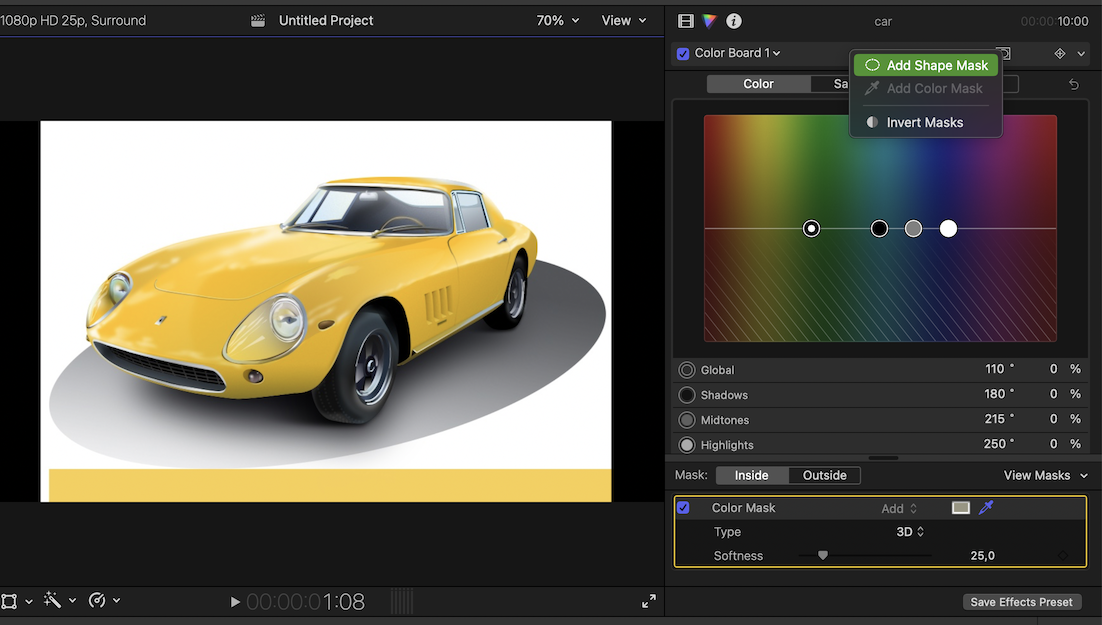Open the 70% zoom level dropdown
This screenshot has height=625, width=1102.
[x=557, y=21]
